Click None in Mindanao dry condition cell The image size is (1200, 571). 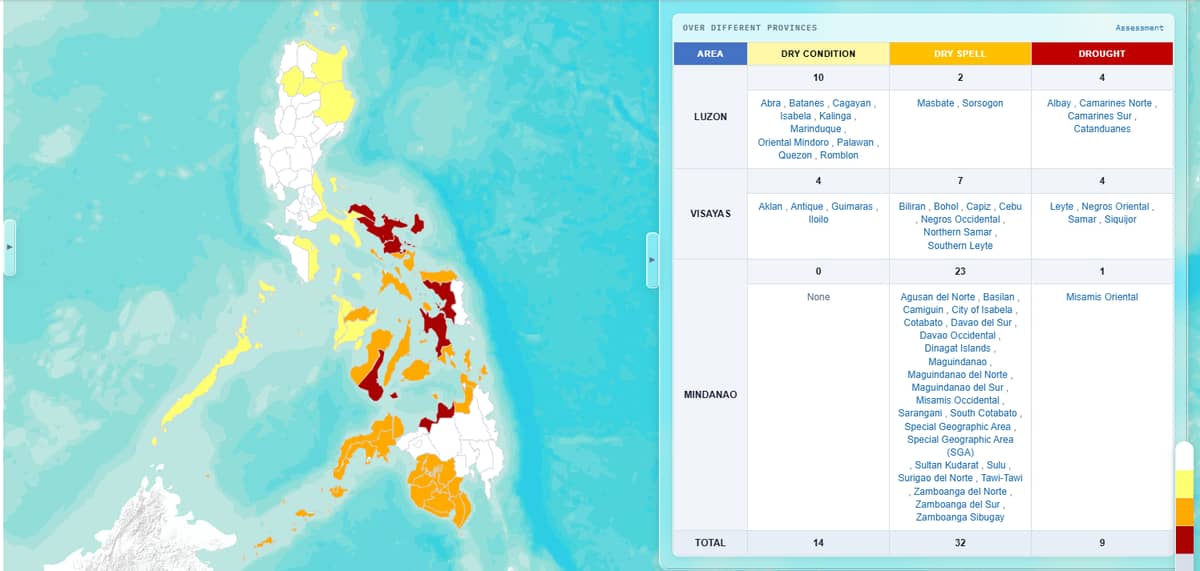[x=818, y=297]
